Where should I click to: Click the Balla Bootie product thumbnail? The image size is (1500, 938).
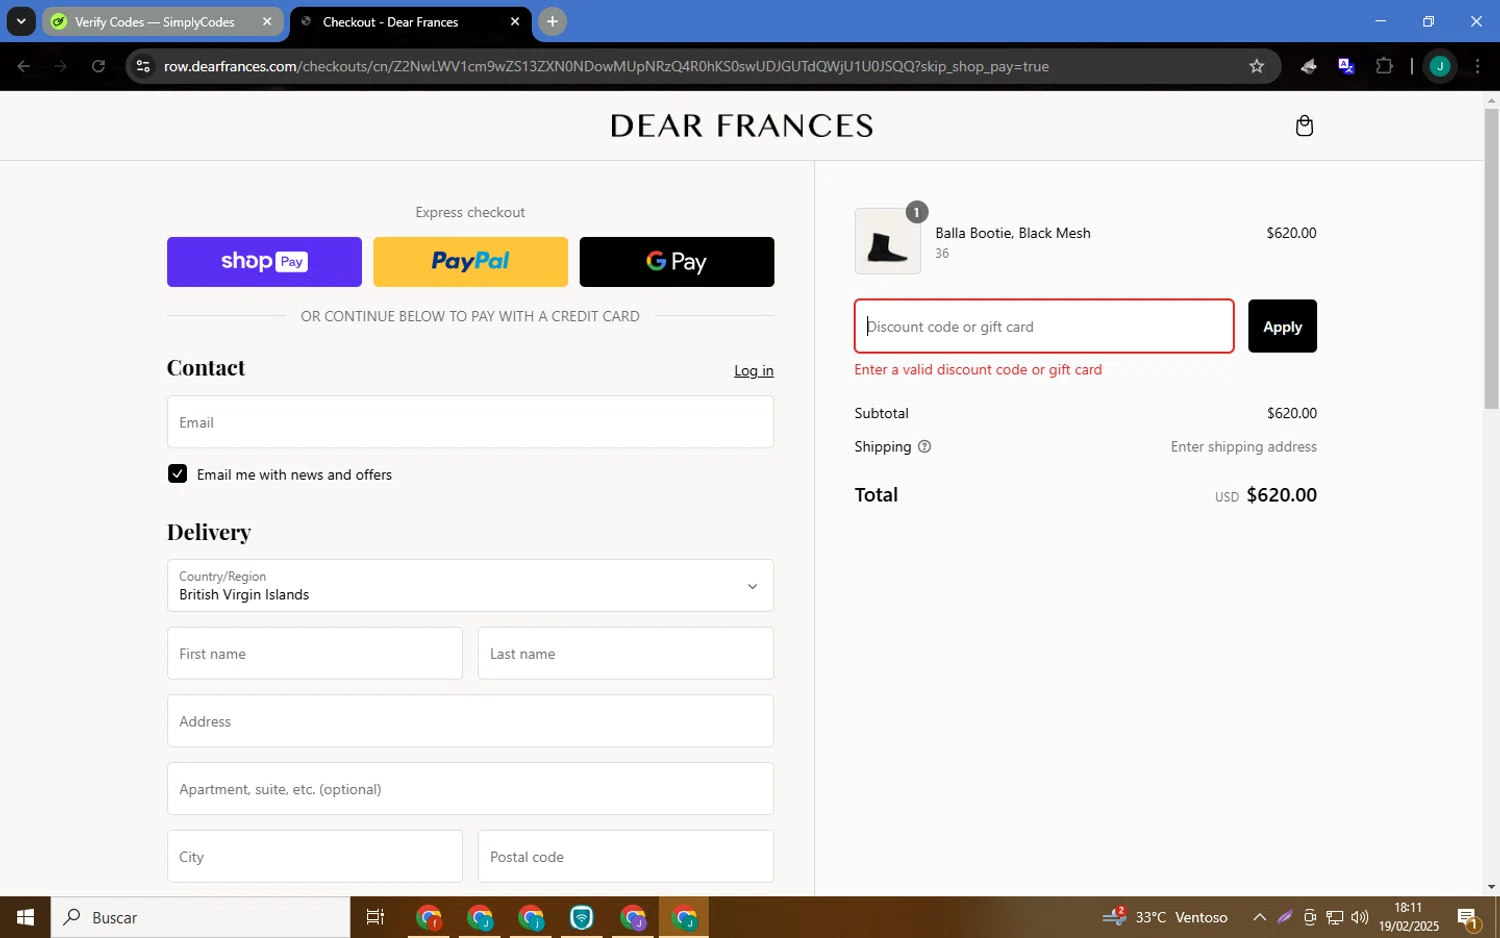click(x=888, y=241)
